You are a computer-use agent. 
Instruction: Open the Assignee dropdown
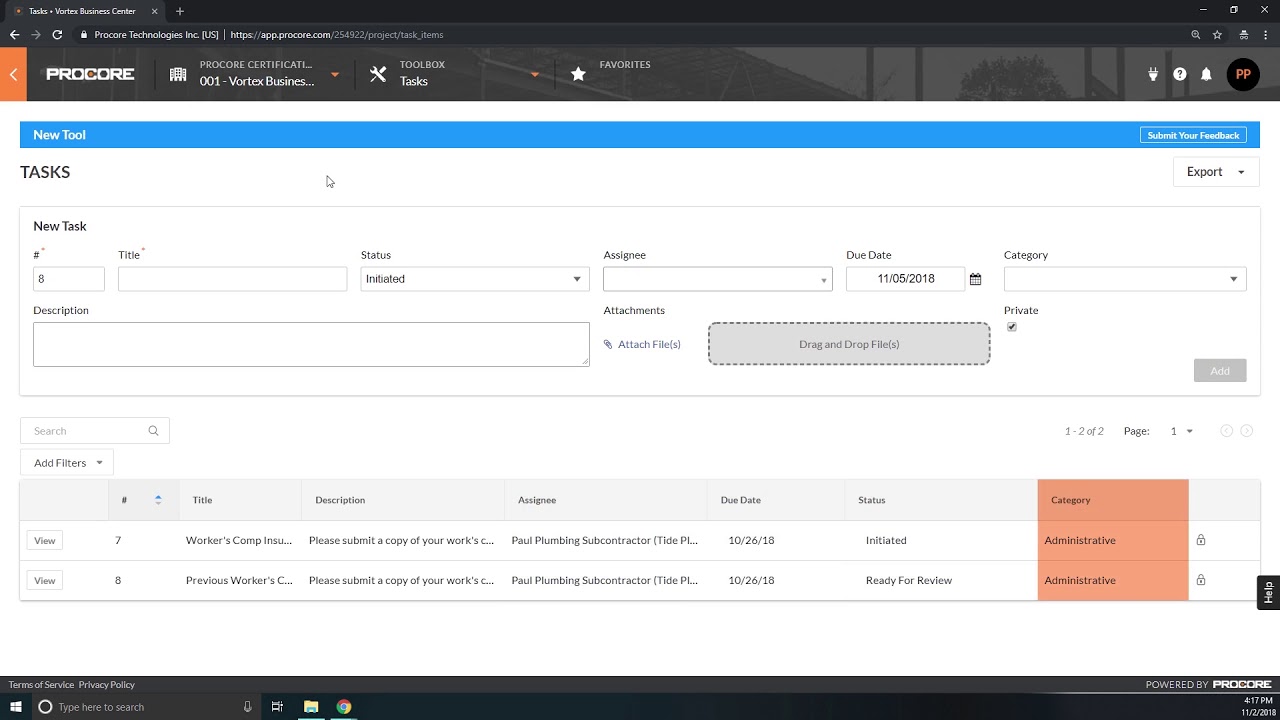click(718, 279)
